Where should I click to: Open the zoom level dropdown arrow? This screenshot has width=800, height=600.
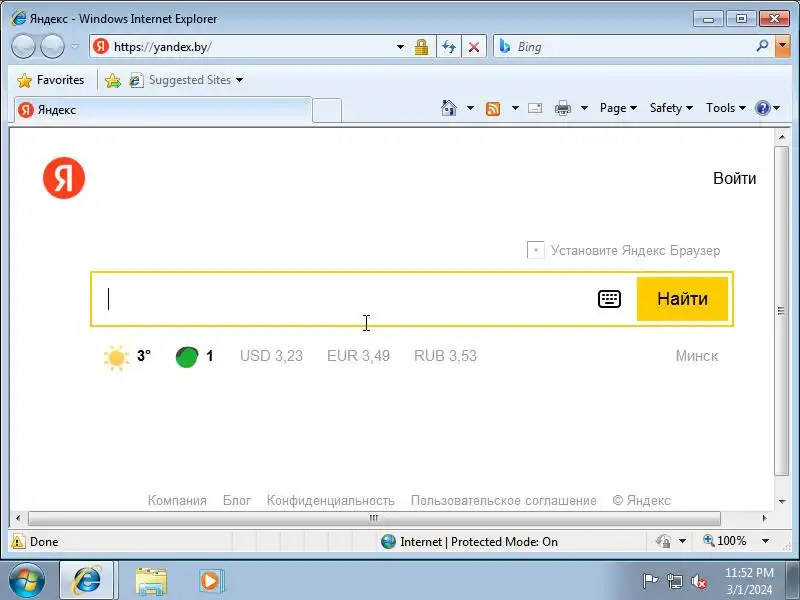tap(765, 541)
